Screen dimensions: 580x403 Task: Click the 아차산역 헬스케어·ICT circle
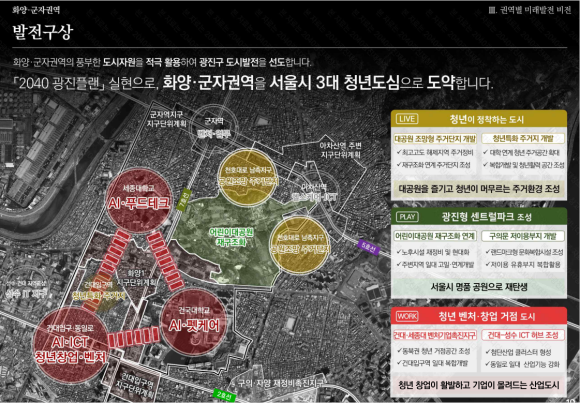tap(314, 193)
